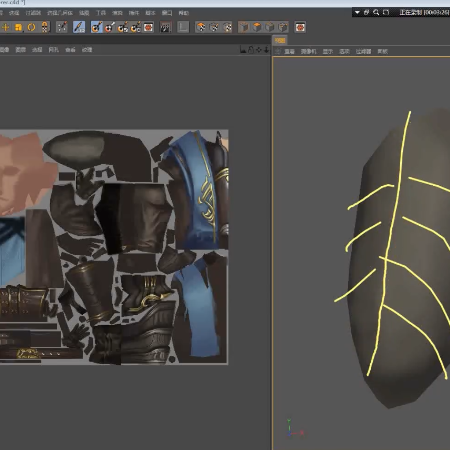Click the XYZ axis gizmo in viewport corner
This screenshot has width=450, height=450.
point(294,428)
